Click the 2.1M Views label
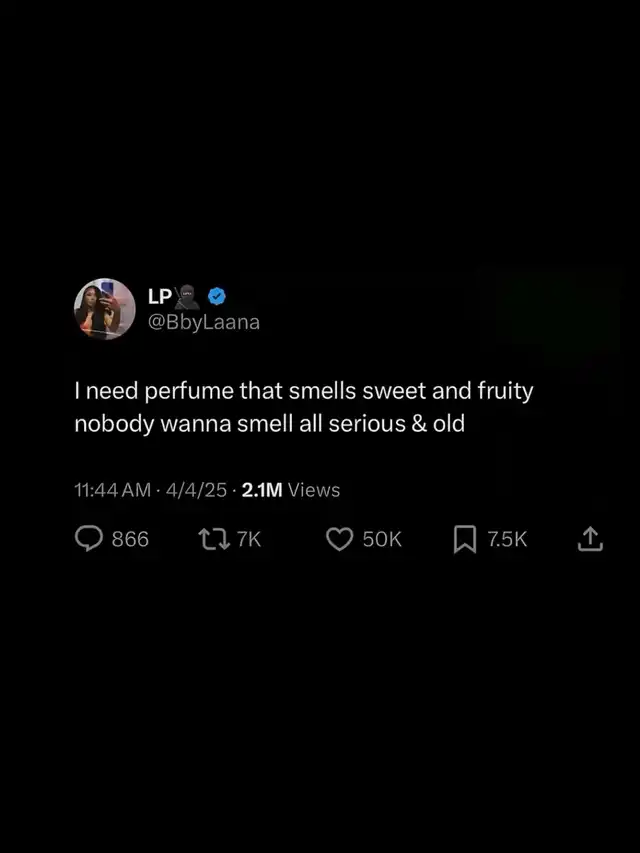Viewport: 640px width, 853px height. (x=291, y=490)
